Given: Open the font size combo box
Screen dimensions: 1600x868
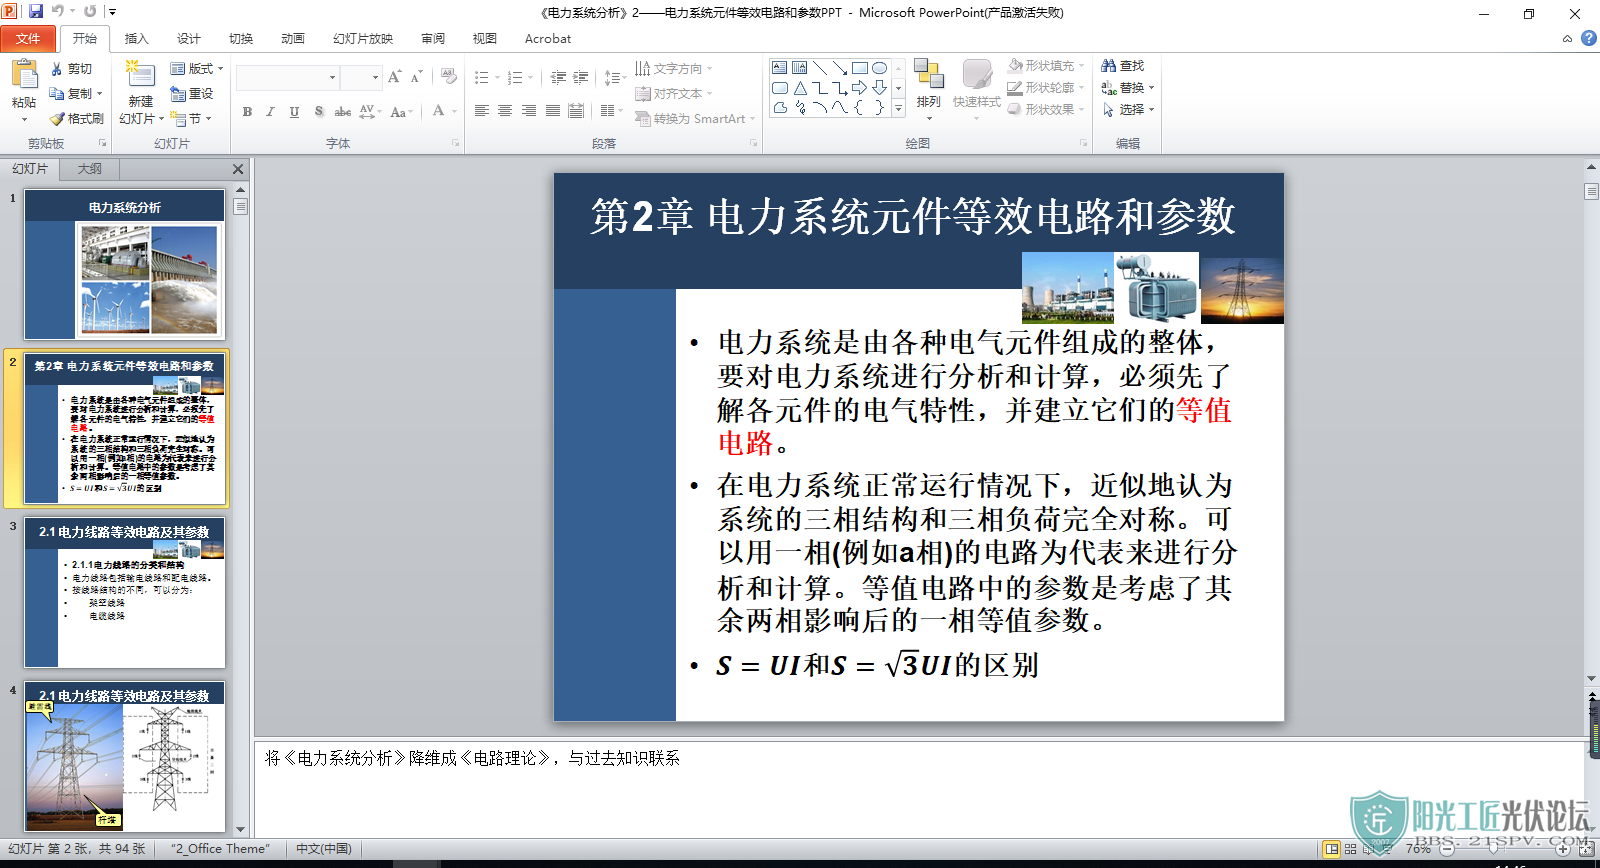Looking at the screenshot, I should (361, 77).
